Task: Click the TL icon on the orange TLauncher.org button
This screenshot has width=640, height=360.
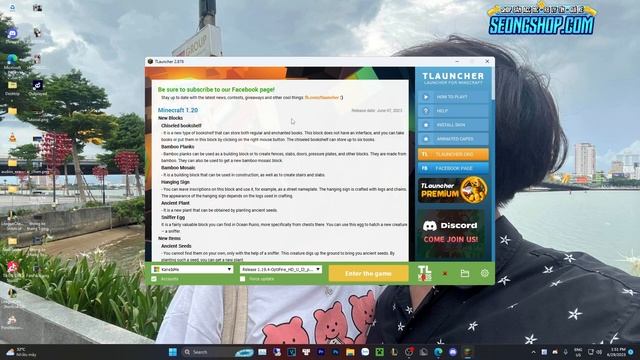Action: (425, 154)
